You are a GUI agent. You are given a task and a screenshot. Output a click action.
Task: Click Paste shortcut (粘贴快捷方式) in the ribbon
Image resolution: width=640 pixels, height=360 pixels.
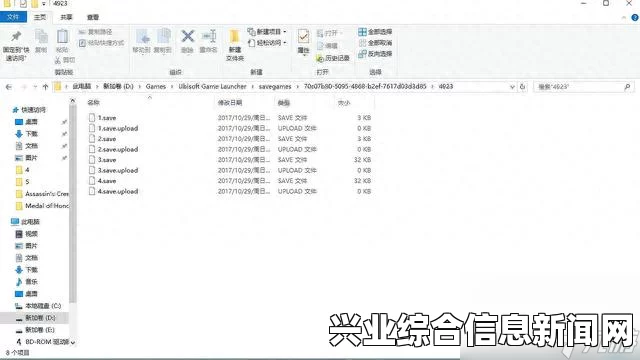coord(101,43)
